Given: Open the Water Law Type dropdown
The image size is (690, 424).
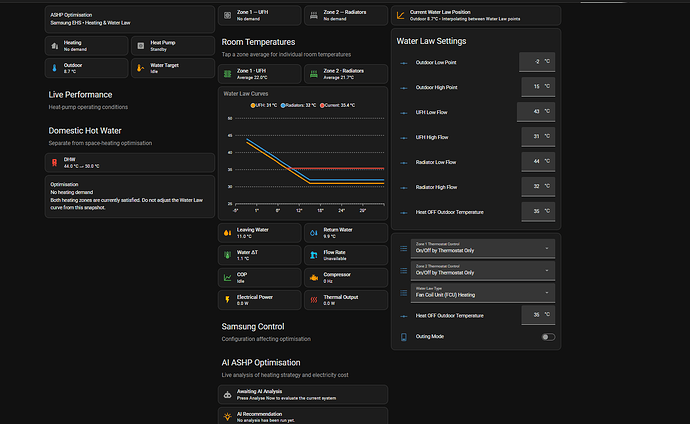Looking at the screenshot, I should (x=483, y=292).
